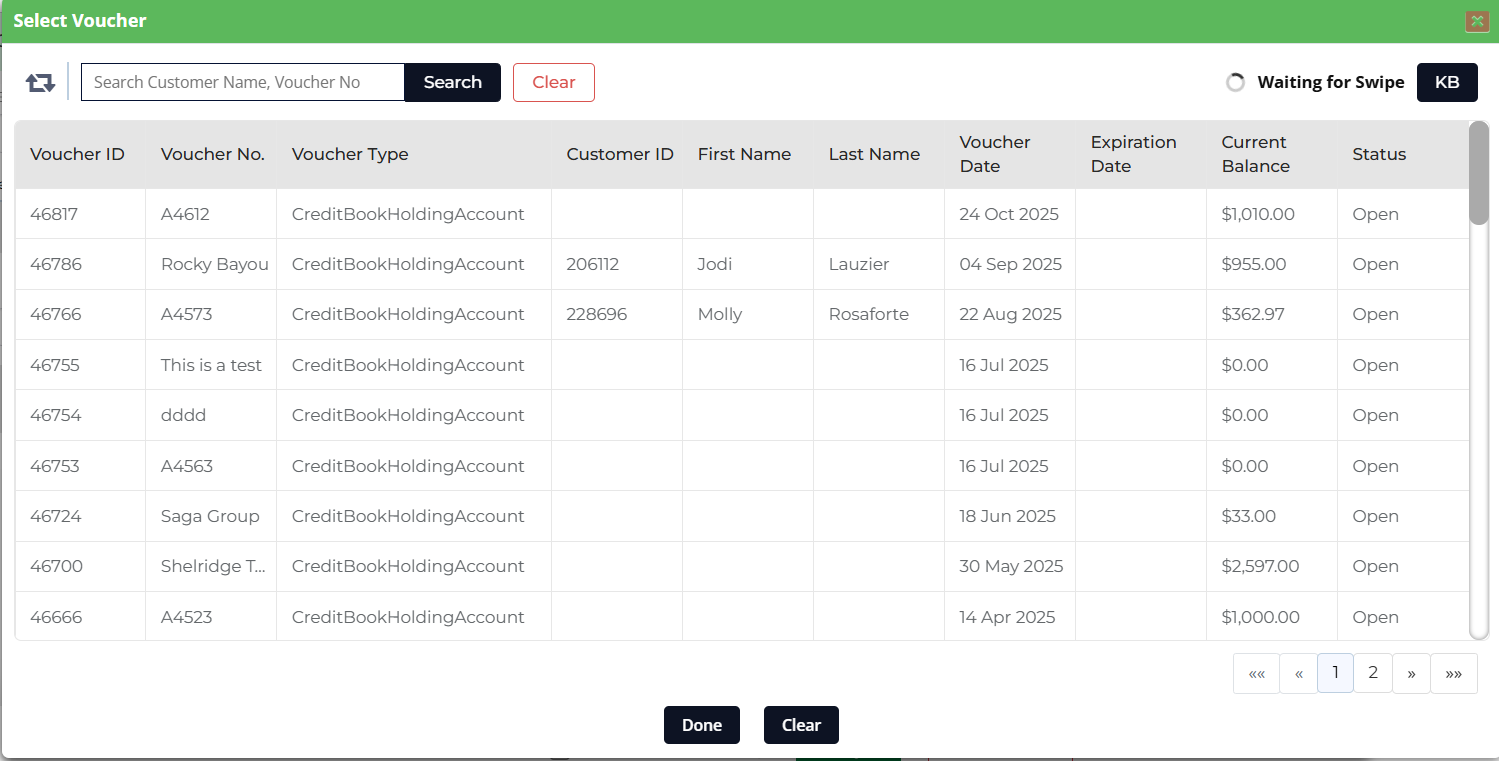Focus the voucher search input field
Viewport: 1499px width, 761px height.
[x=242, y=83]
